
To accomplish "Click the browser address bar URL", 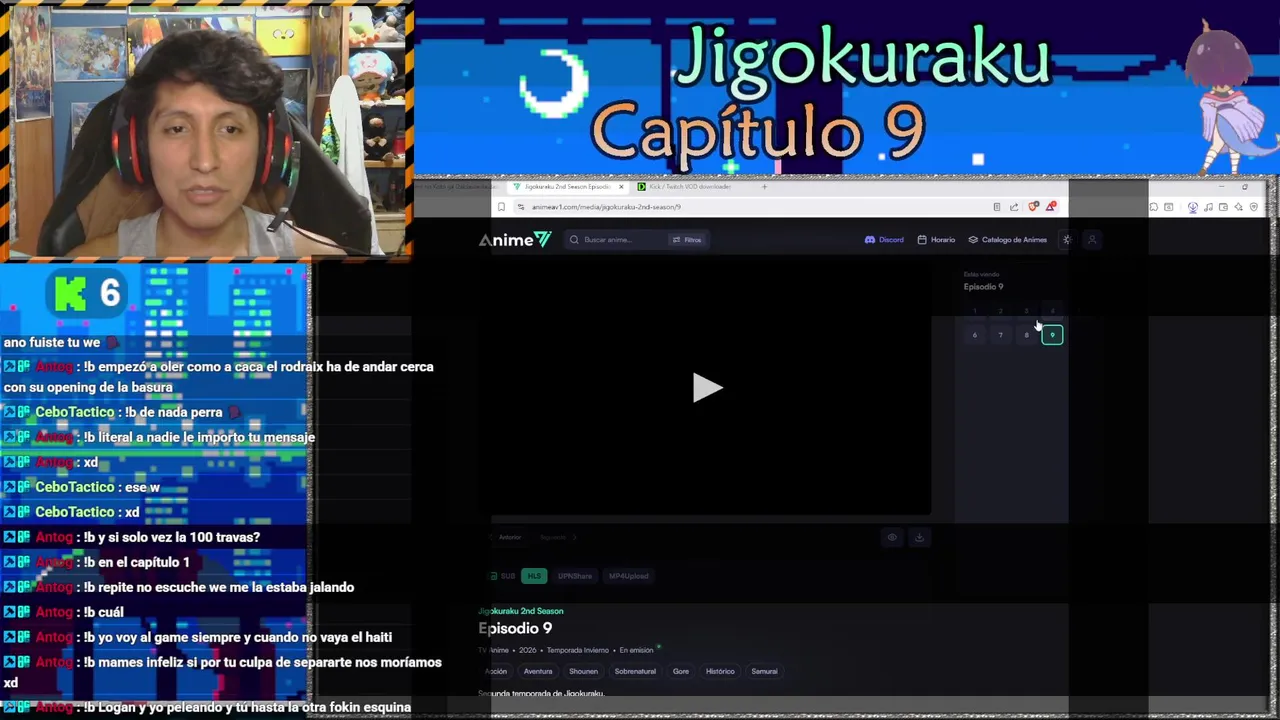I will point(606,207).
